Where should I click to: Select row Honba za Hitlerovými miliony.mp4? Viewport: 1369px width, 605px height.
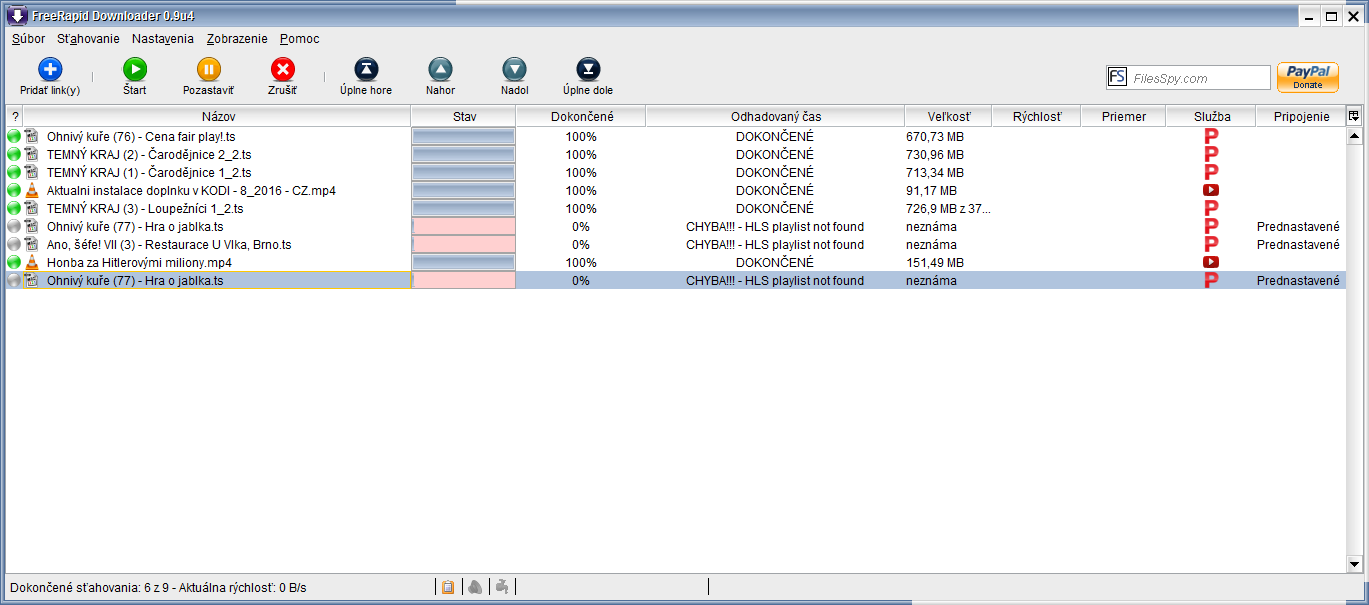(675, 262)
